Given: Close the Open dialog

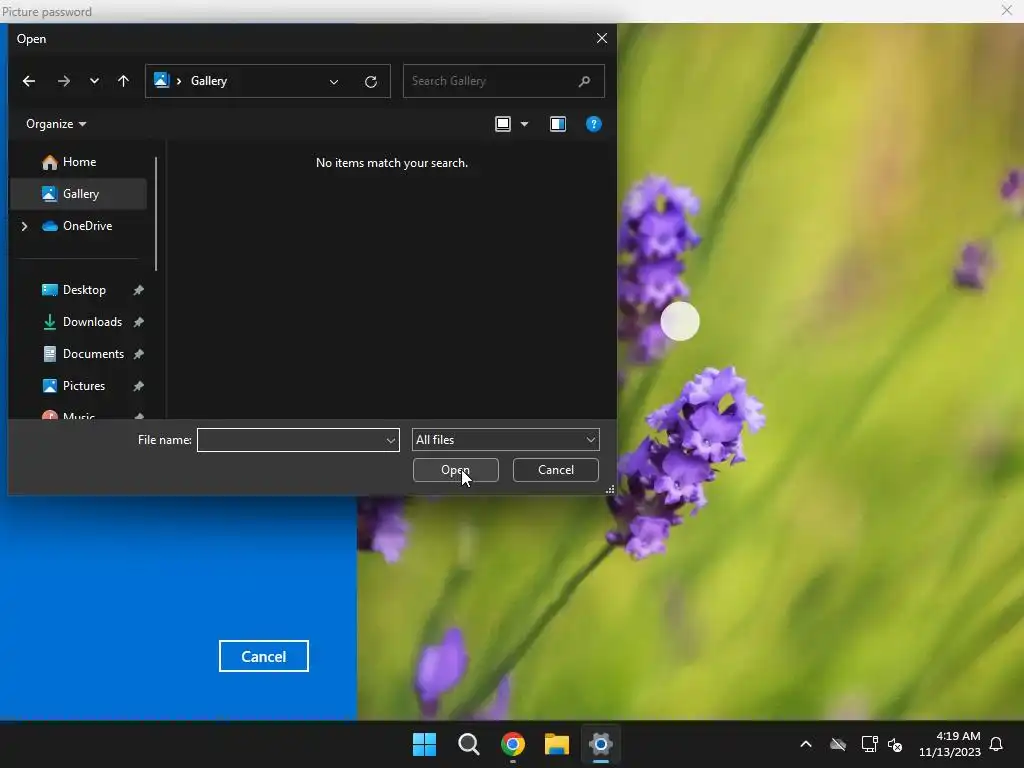Looking at the screenshot, I should pyautogui.click(x=602, y=39).
